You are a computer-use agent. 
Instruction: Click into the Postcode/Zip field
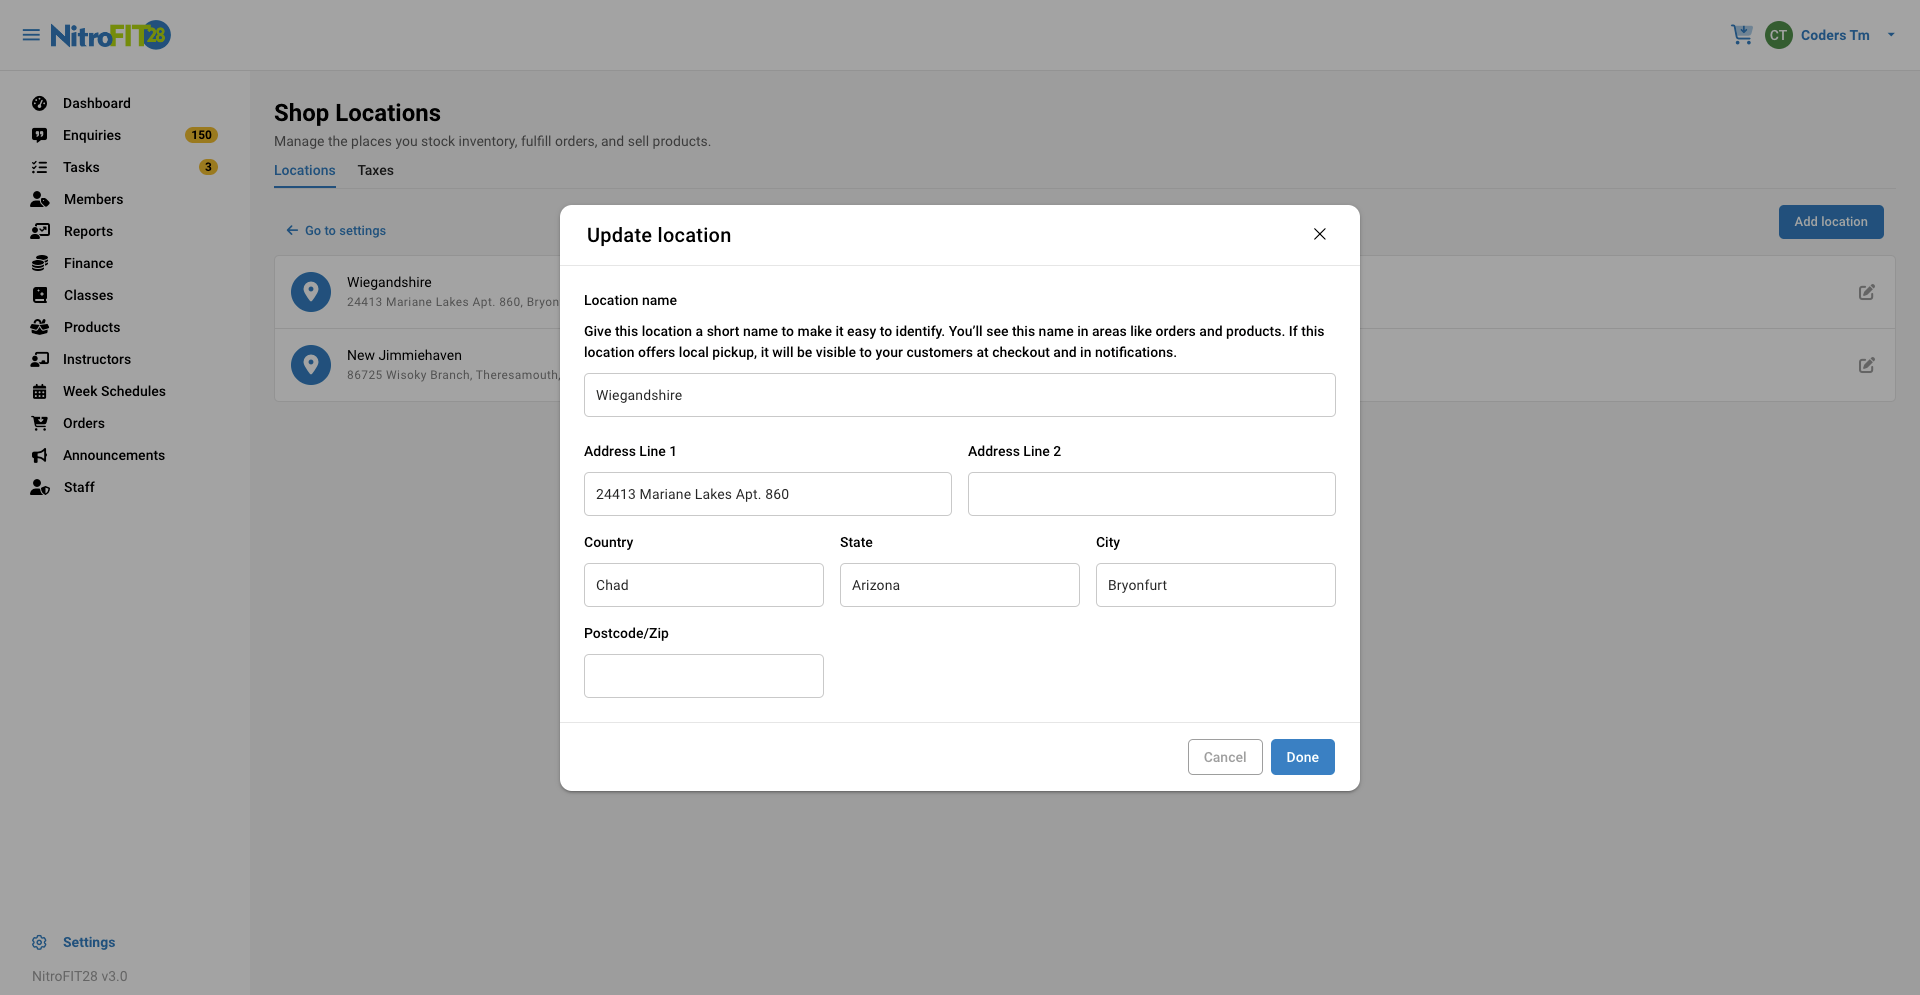703,676
